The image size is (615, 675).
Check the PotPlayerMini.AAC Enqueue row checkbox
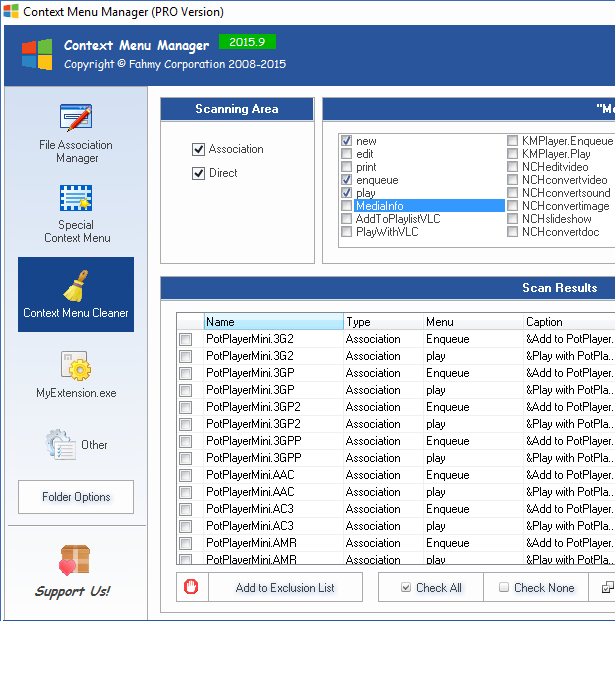186,475
